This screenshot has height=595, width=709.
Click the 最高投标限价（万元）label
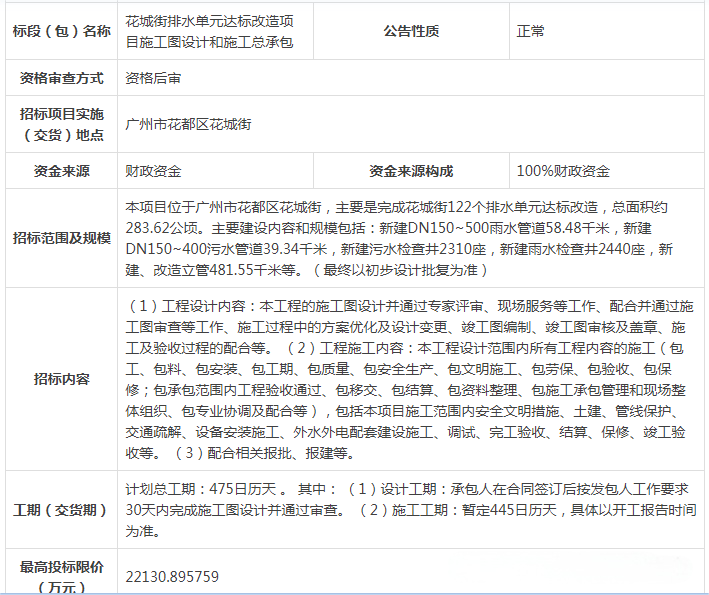[x=62, y=577]
